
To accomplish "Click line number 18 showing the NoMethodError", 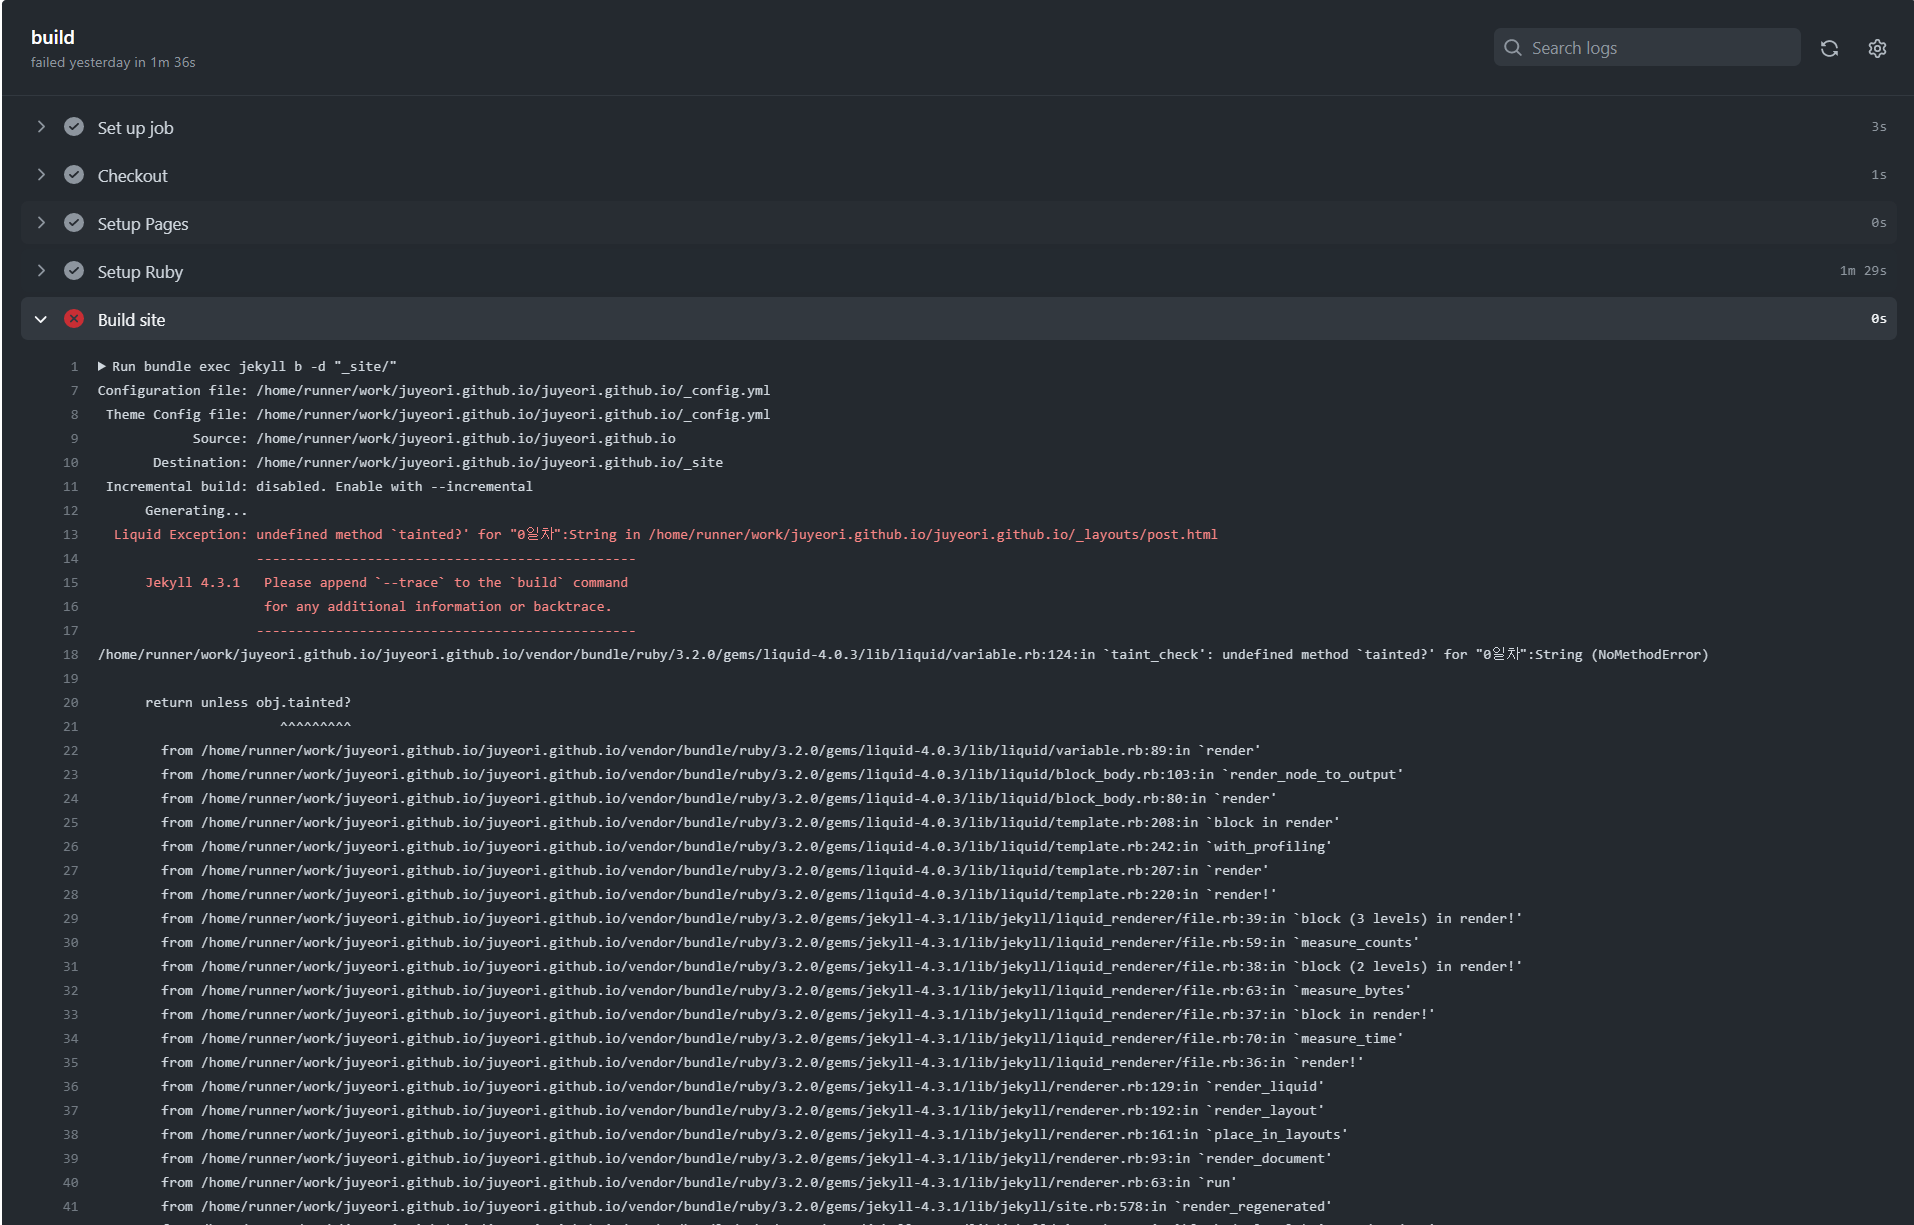I will pos(71,654).
